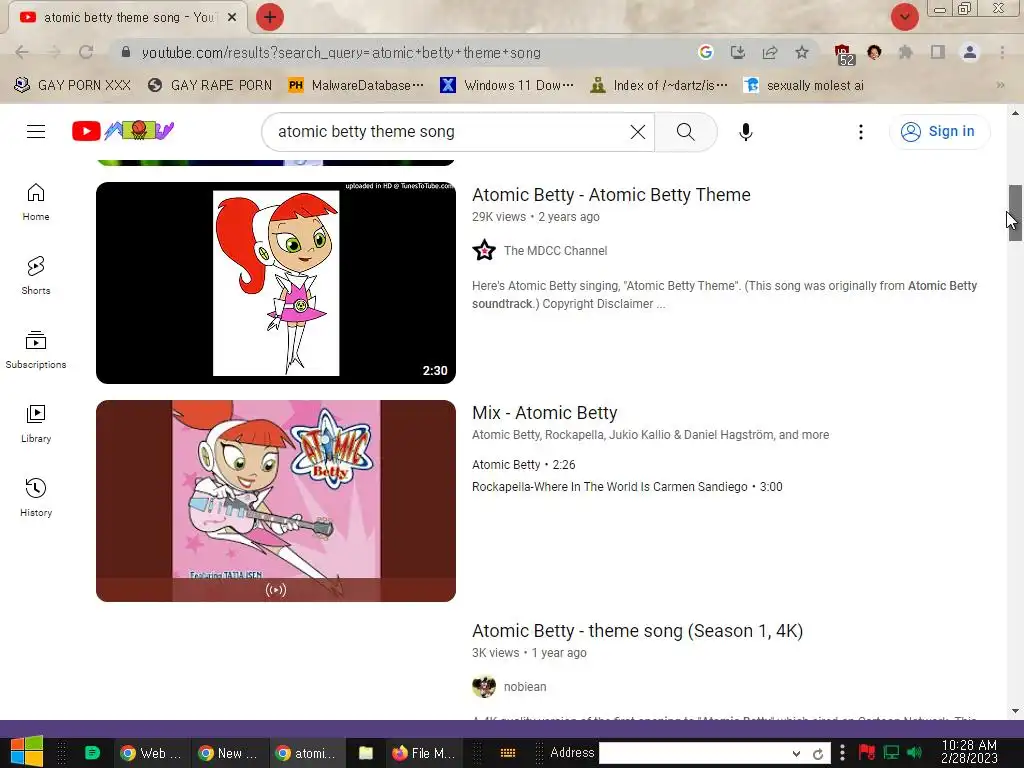Image resolution: width=1024 pixels, height=768 pixels.
Task: Open the extension with the 52 badge
Action: click(844, 54)
